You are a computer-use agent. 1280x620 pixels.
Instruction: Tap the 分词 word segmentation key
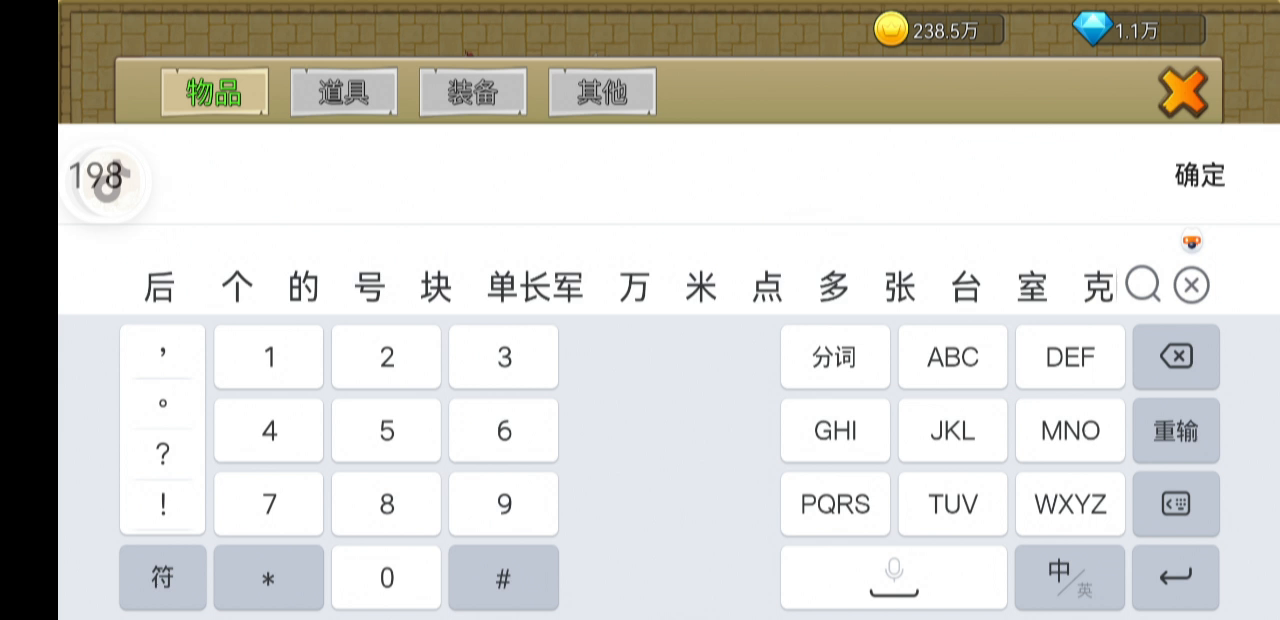(x=834, y=357)
